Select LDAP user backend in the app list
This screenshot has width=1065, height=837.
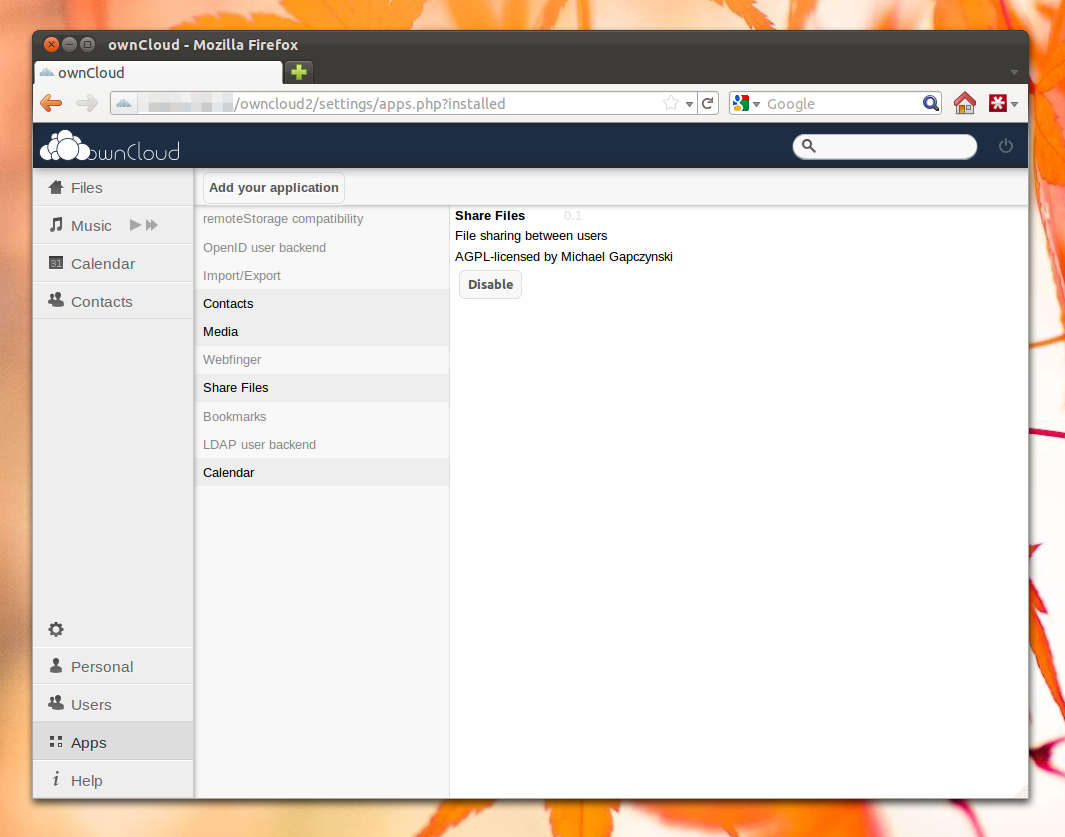pos(321,444)
